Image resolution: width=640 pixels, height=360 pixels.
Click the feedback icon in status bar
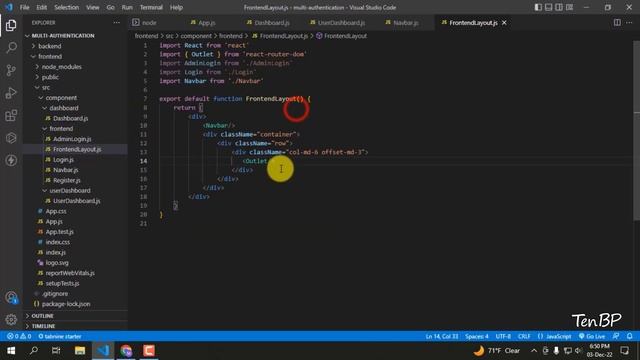(616, 336)
